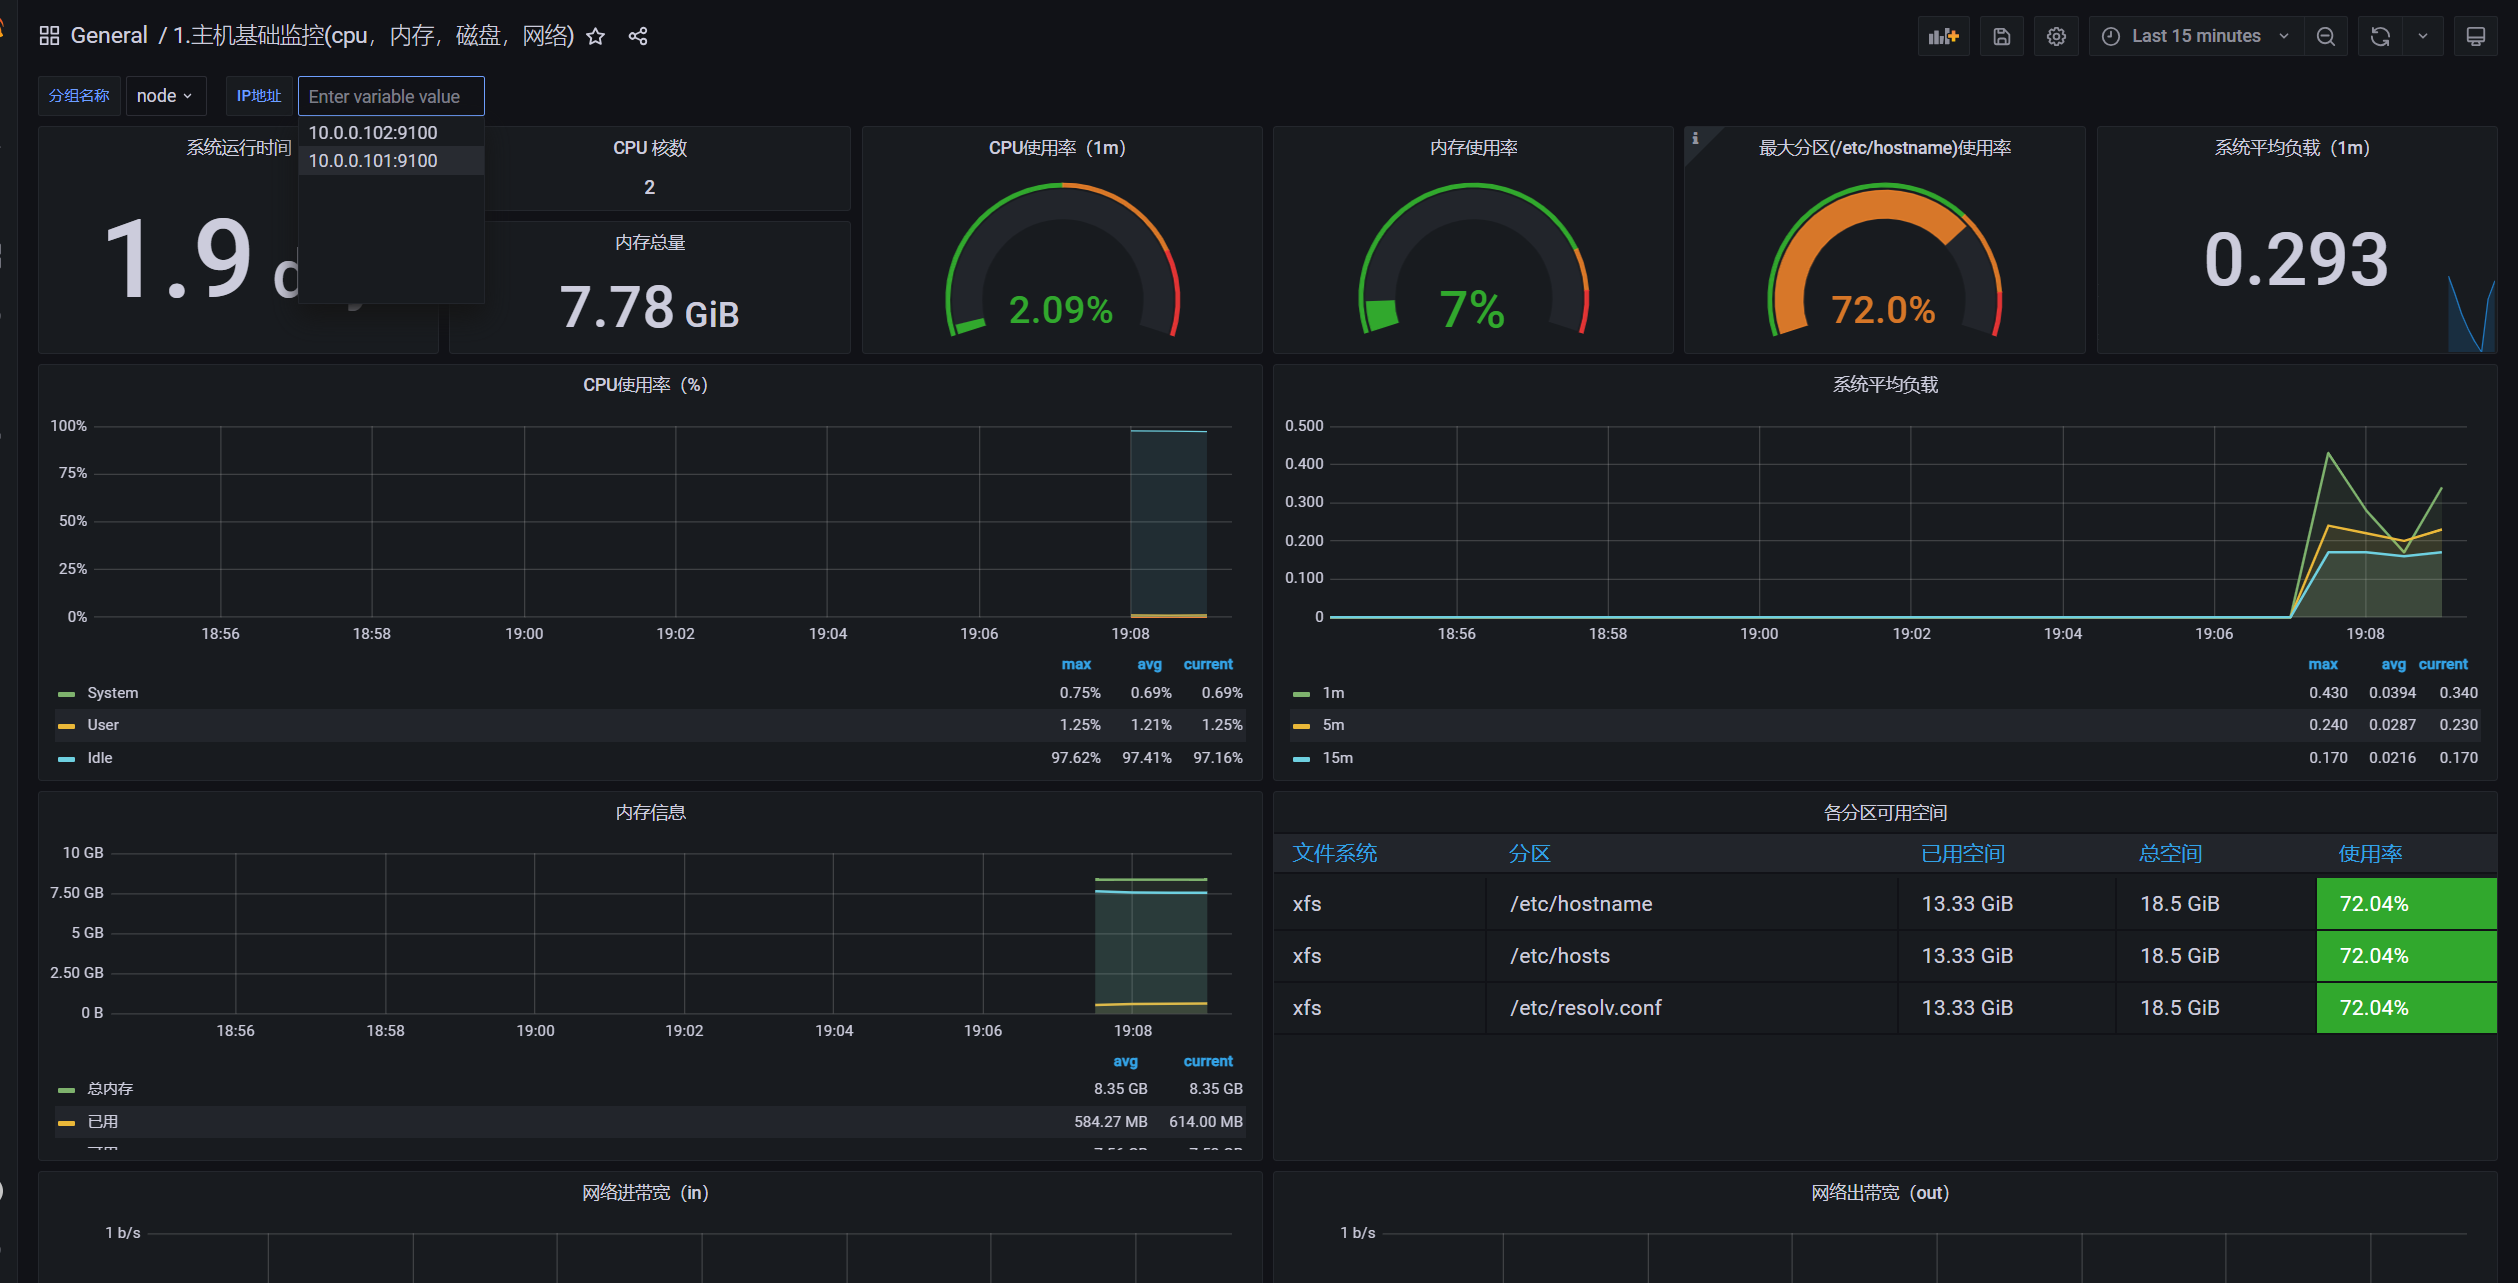Open the 各分区可用空间 panel title menu
This screenshot has height=1283, width=2518.
click(1885, 812)
